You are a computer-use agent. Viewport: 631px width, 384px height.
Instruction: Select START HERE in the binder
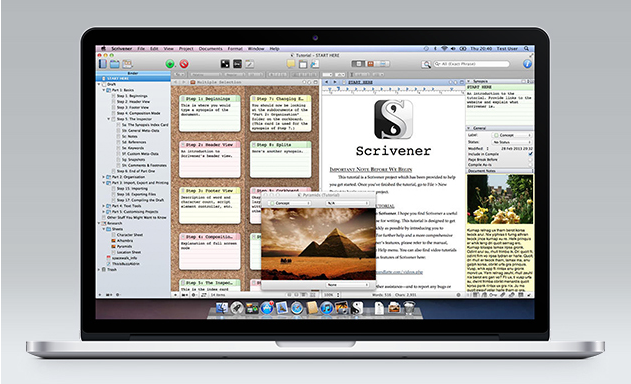click(x=133, y=78)
